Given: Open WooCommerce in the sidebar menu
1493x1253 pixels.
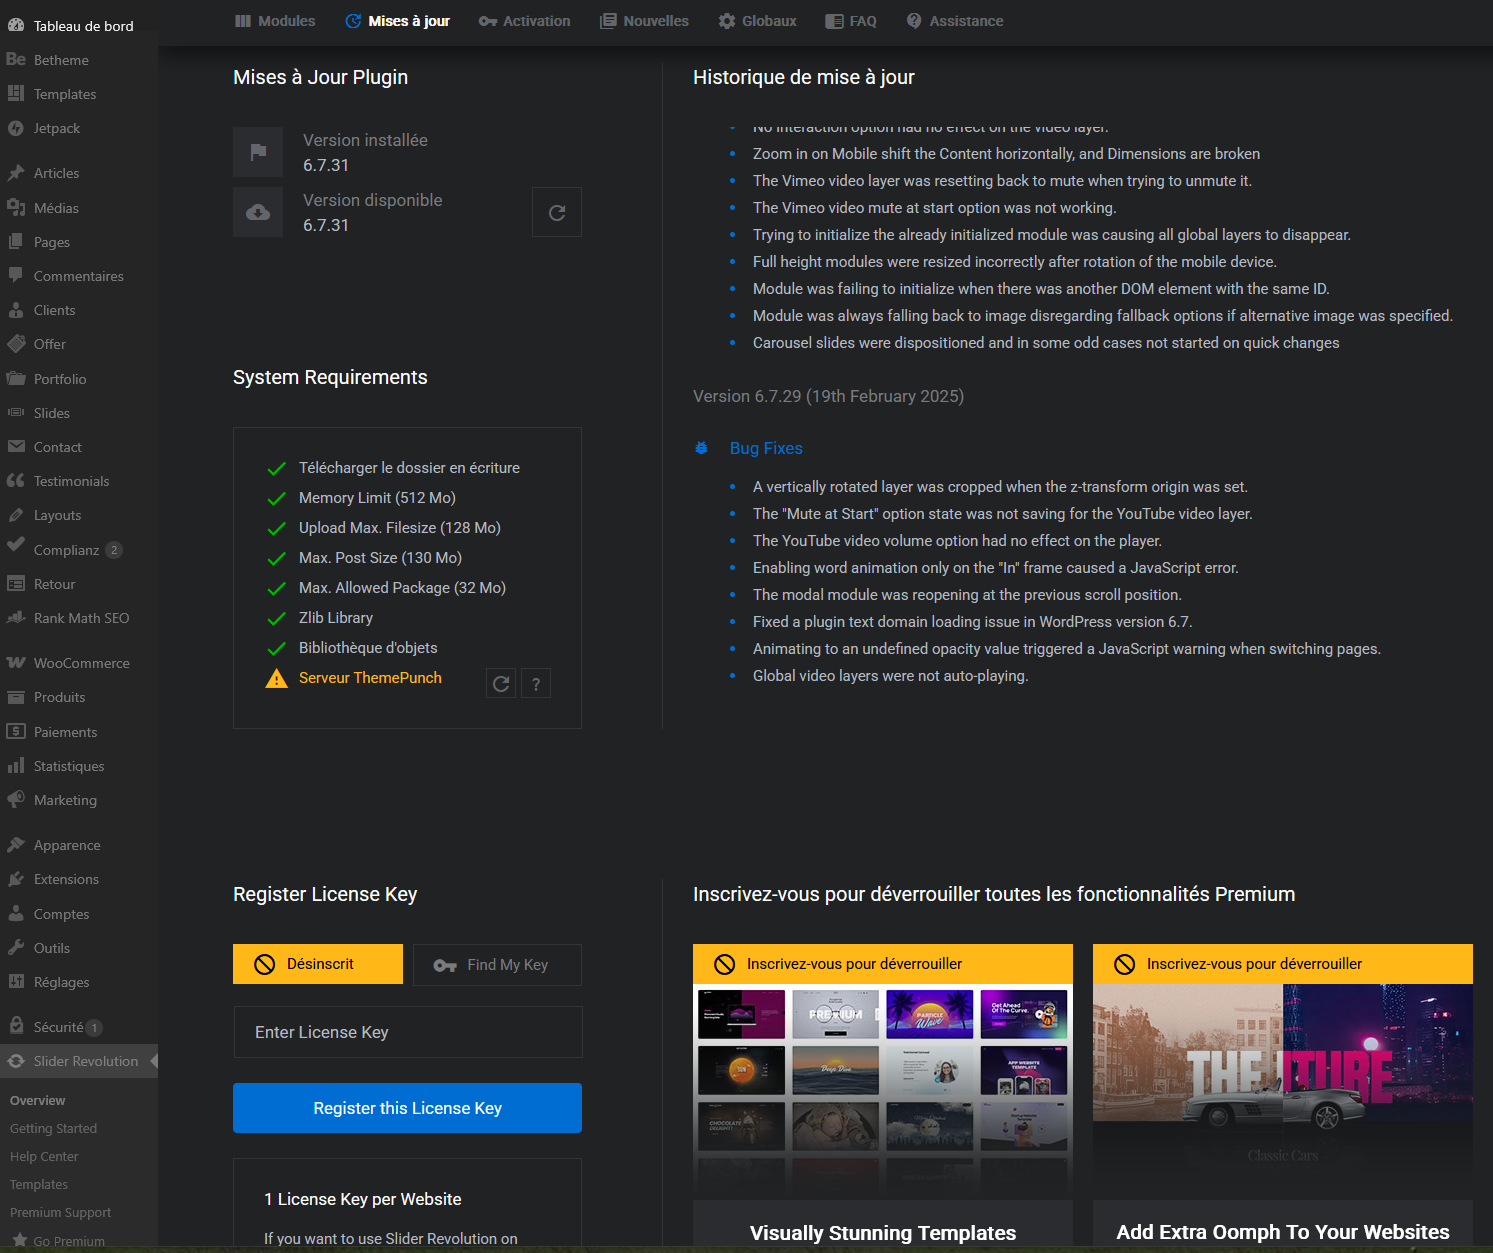Looking at the screenshot, I should click(x=81, y=663).
